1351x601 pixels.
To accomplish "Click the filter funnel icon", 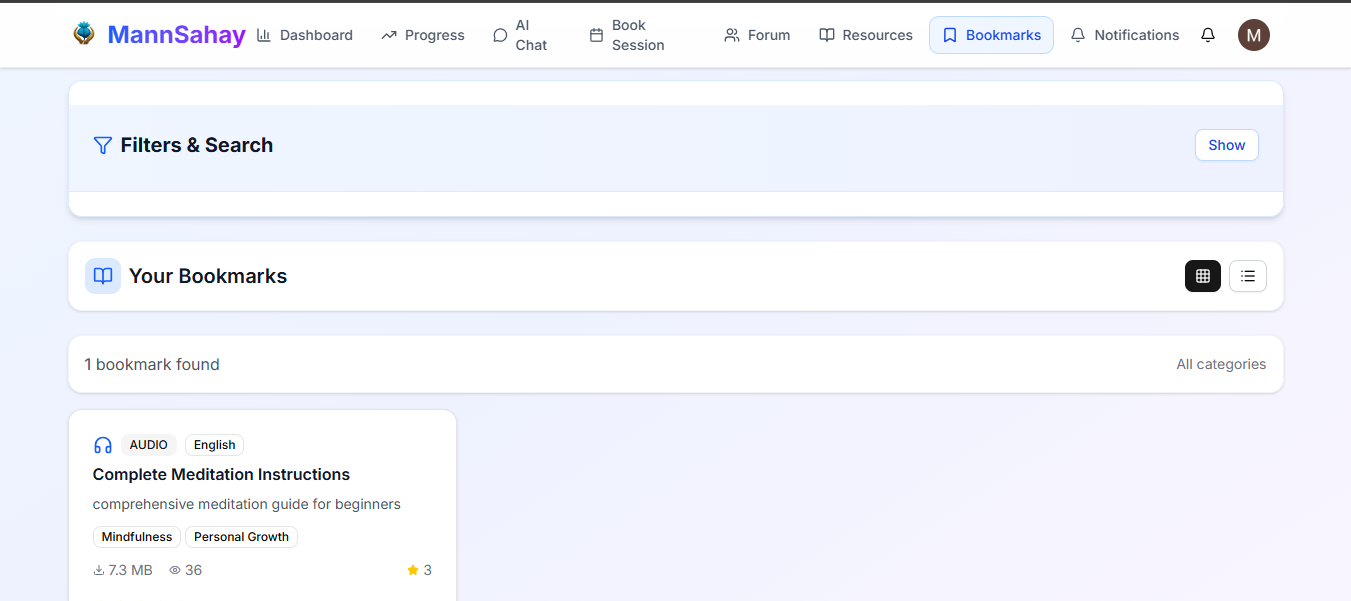I will (102, 145).
